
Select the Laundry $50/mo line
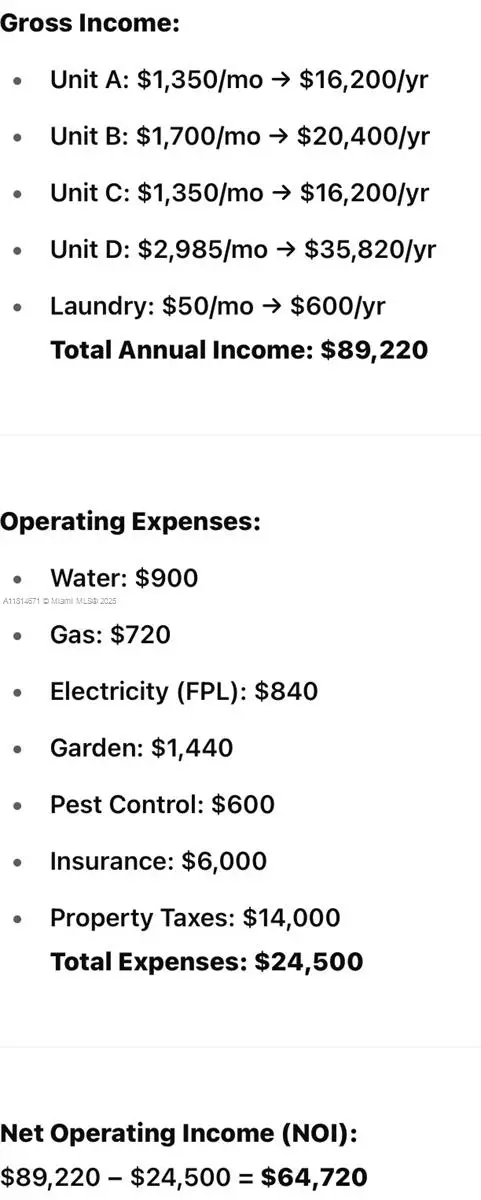[x=217, y=305]
